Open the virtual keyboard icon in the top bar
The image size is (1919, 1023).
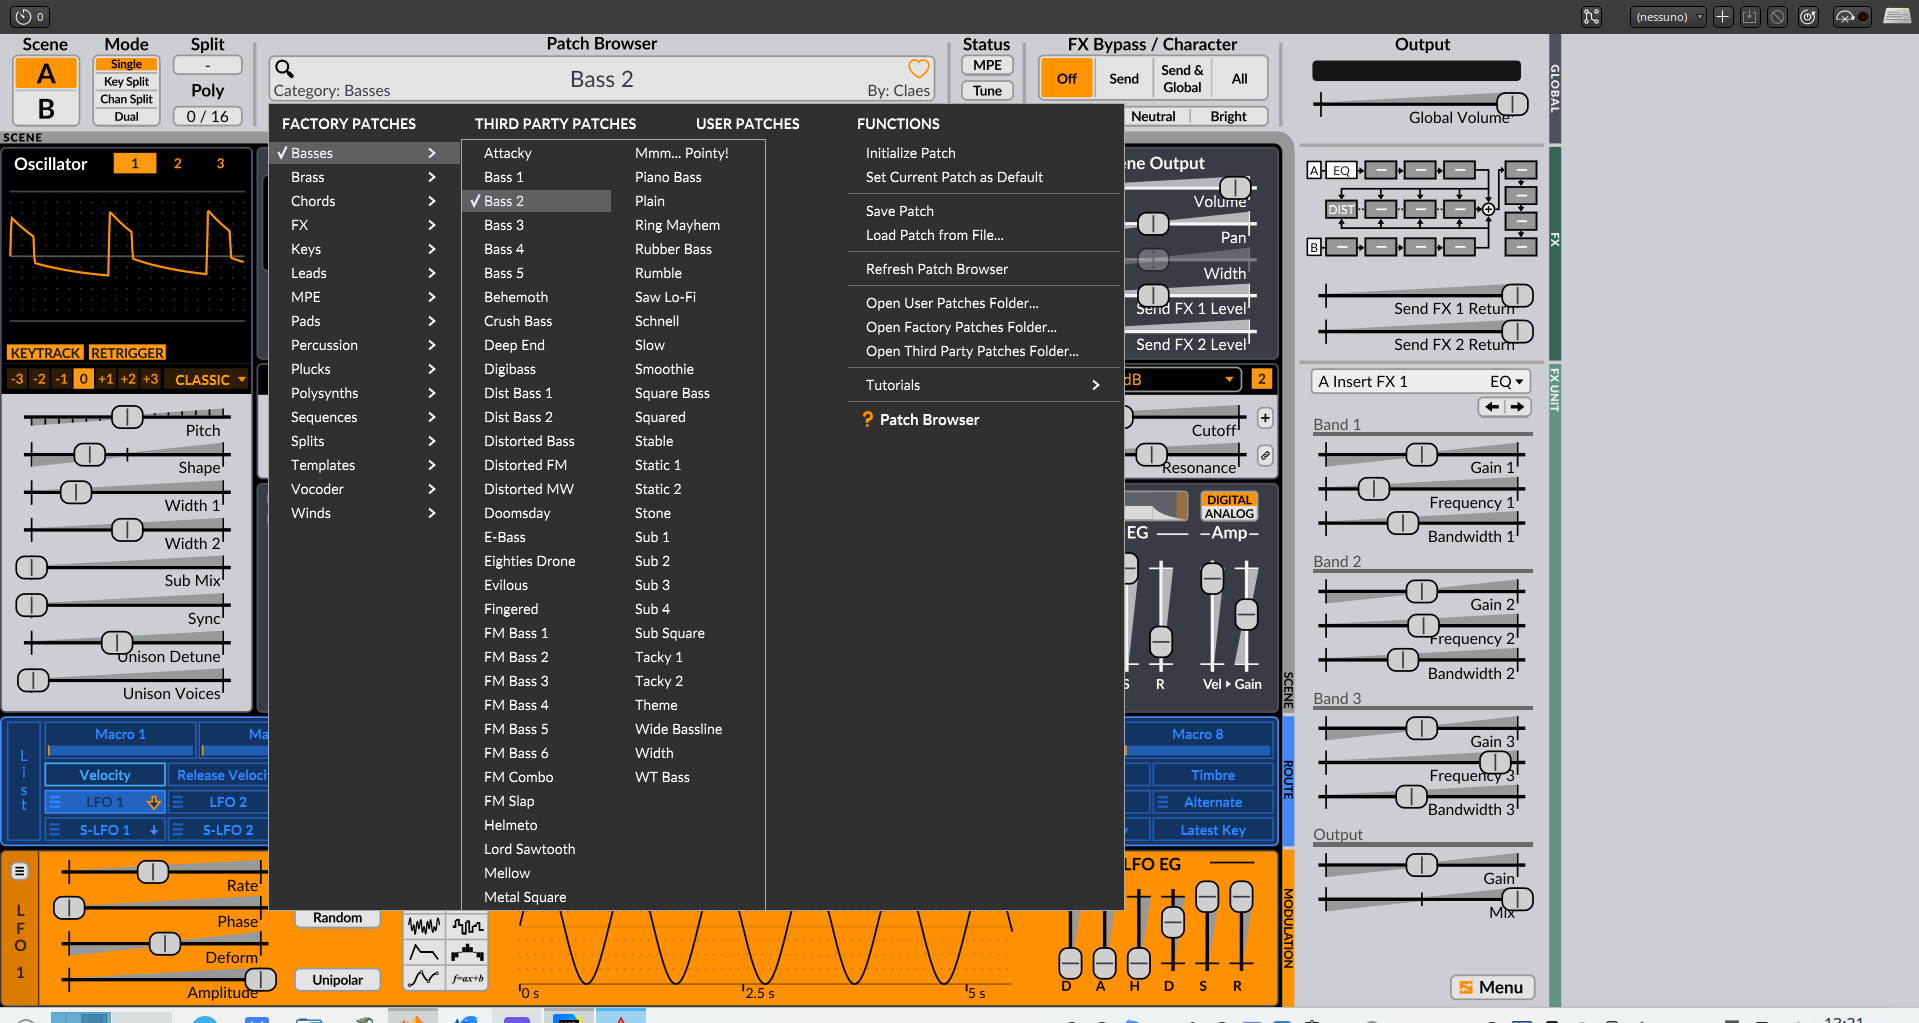click(x=1896, y=16)
